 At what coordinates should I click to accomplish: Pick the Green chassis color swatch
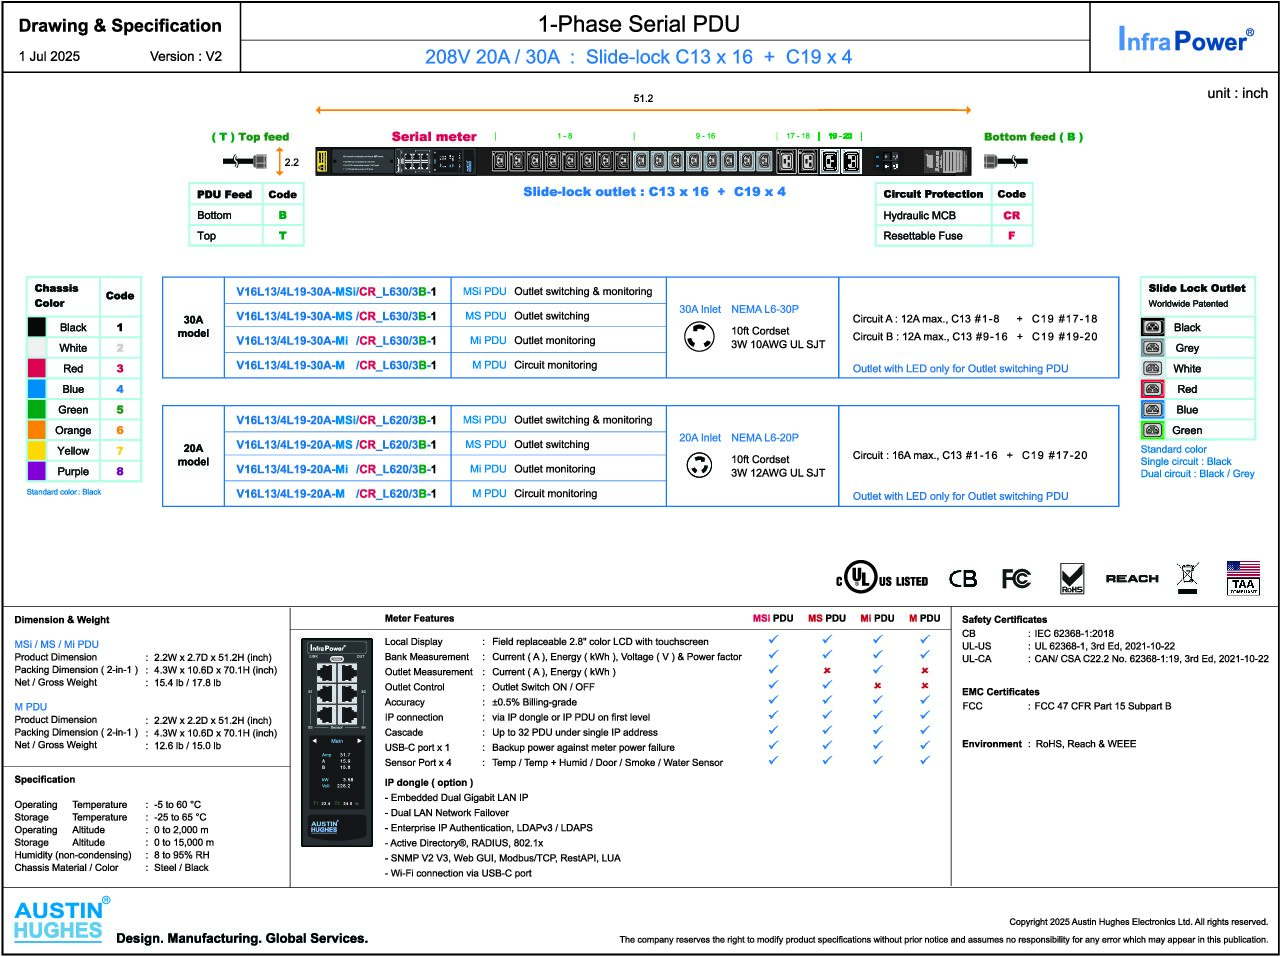pos(37,409)
